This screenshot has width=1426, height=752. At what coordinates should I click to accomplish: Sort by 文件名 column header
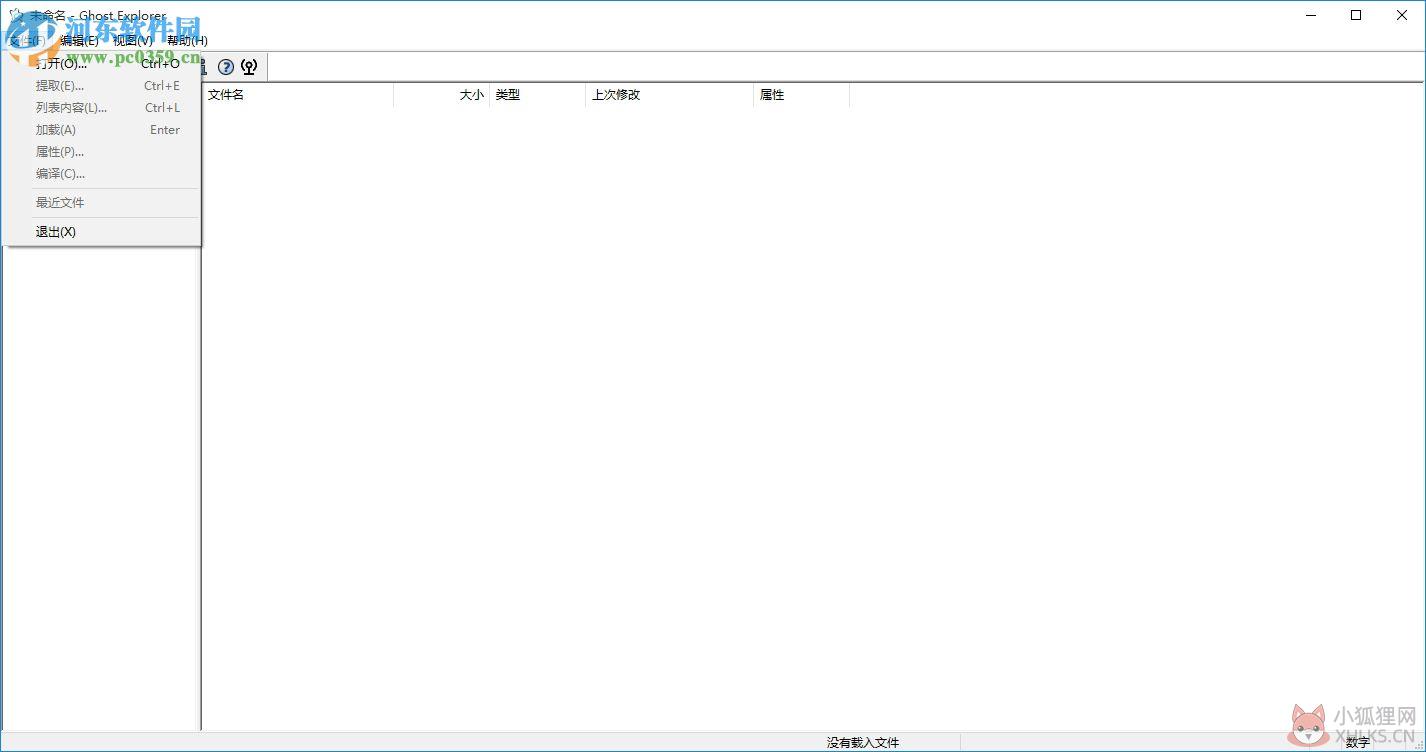tap(298, 95)
